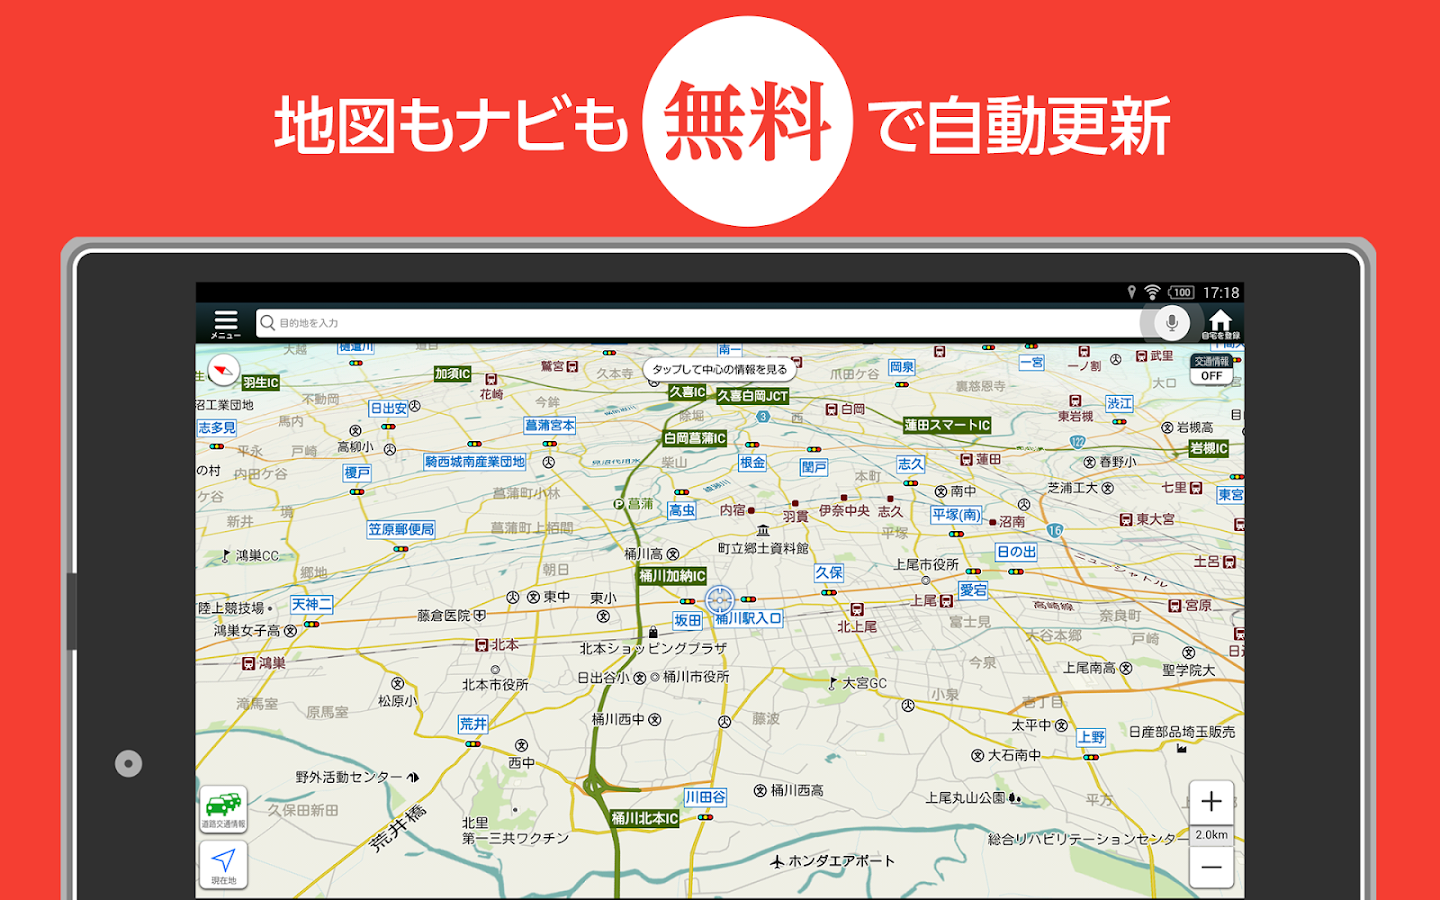
Task: Check the 17:18 clock in status bar
Action: tap(1221, 292)
